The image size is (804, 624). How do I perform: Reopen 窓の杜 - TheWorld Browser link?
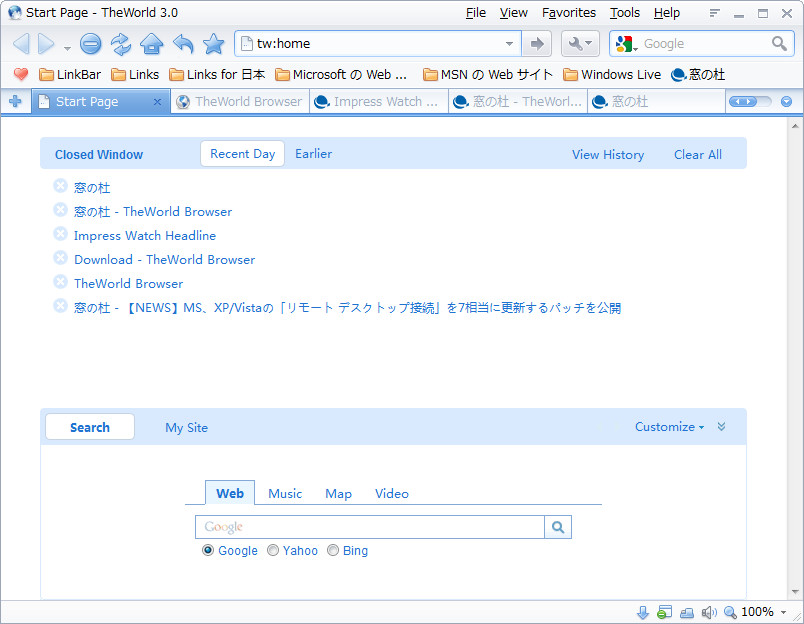click(153, 211)
